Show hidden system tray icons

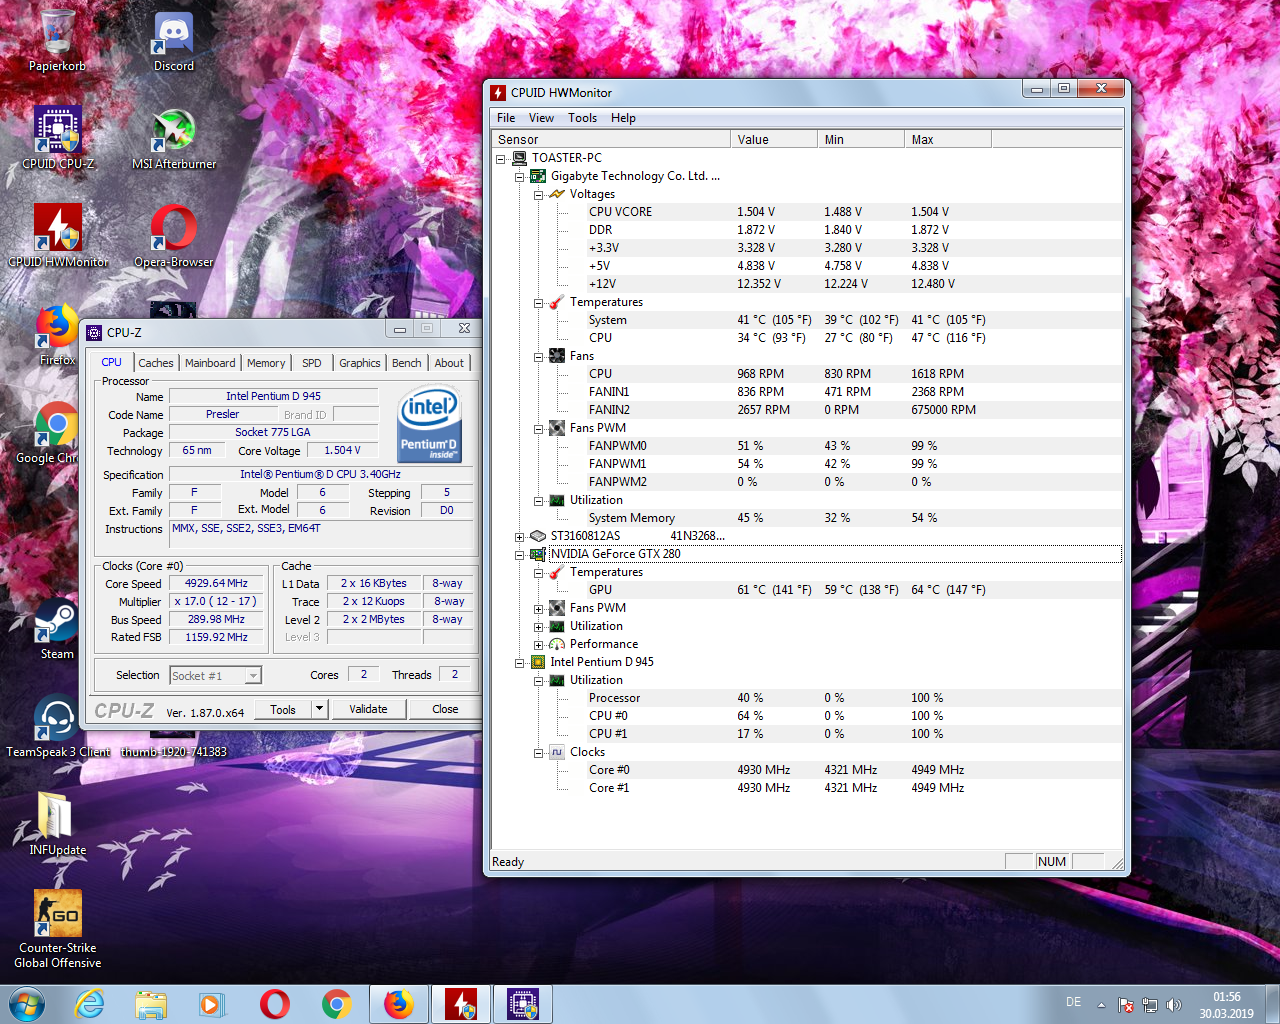[x=1101, y=1005]
